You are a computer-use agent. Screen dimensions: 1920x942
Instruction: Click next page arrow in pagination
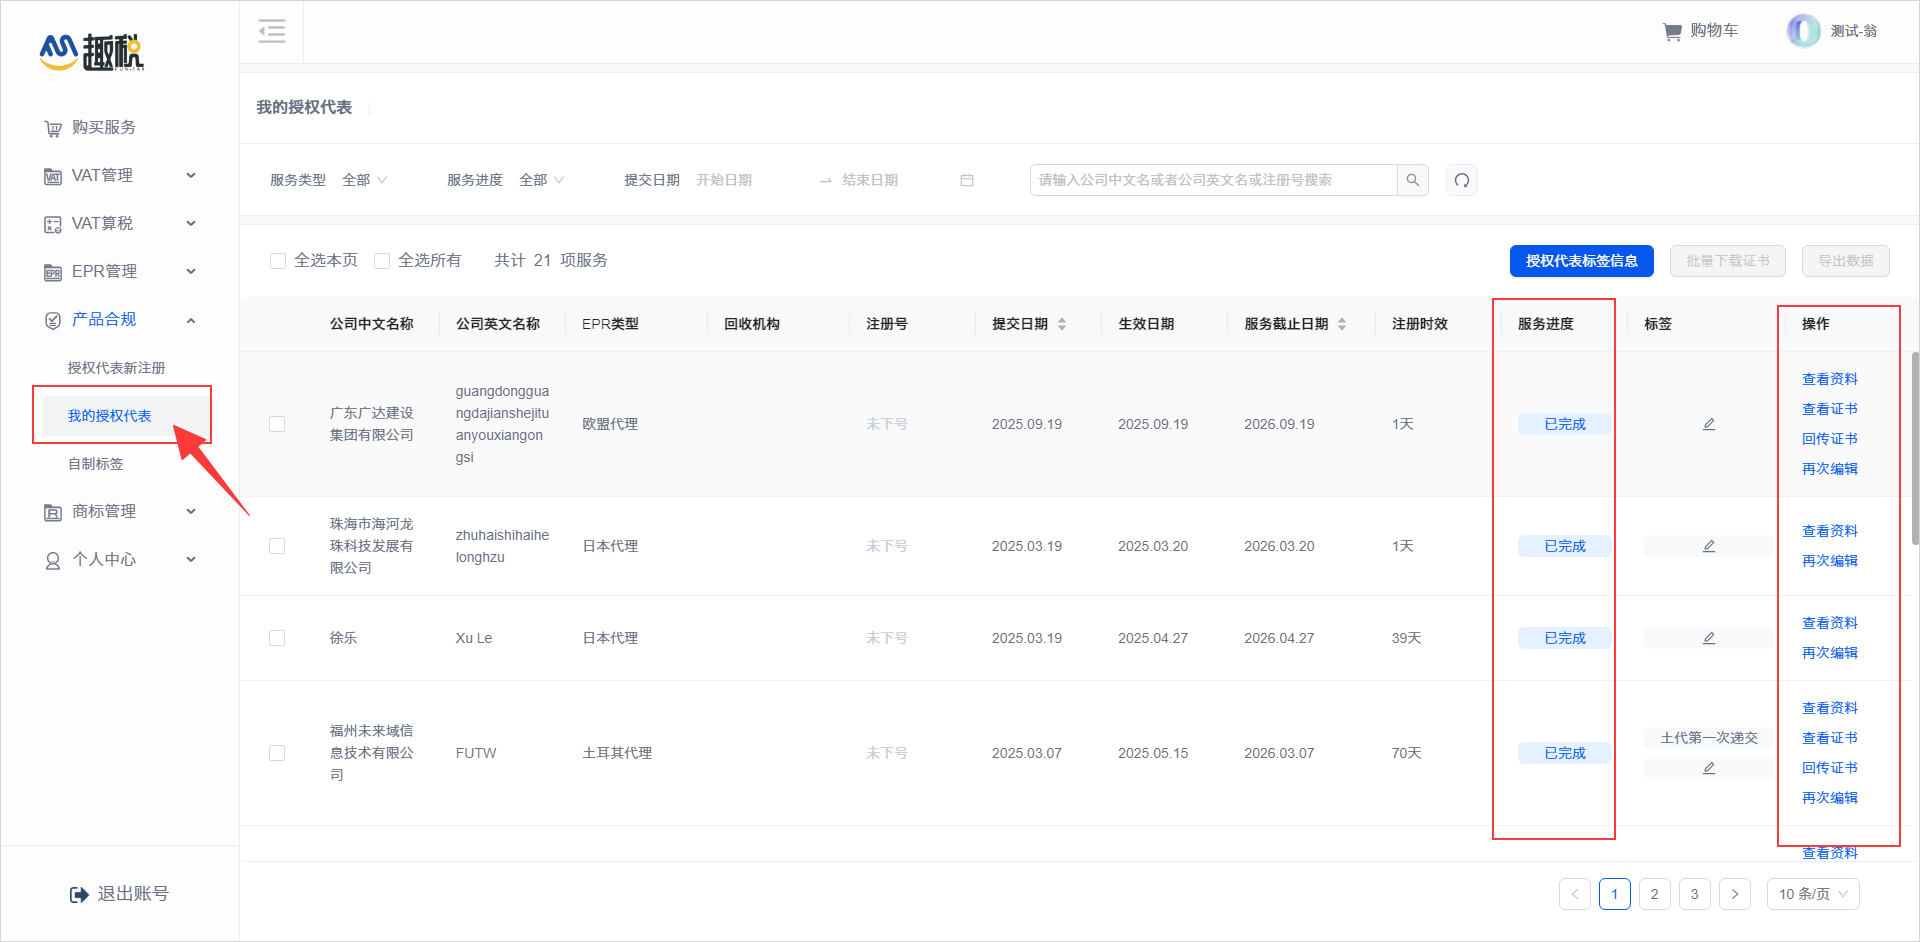[x=1734, y=894]
